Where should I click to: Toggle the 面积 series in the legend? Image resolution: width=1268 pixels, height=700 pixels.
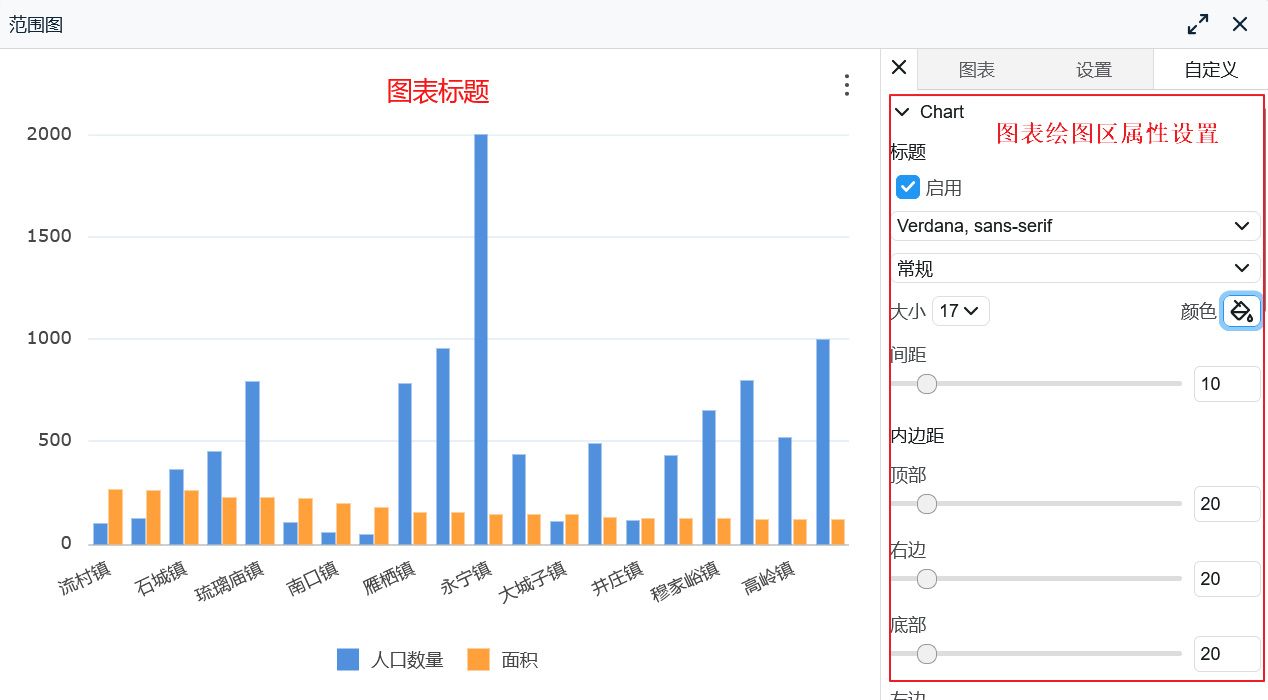tap(506, 659)
